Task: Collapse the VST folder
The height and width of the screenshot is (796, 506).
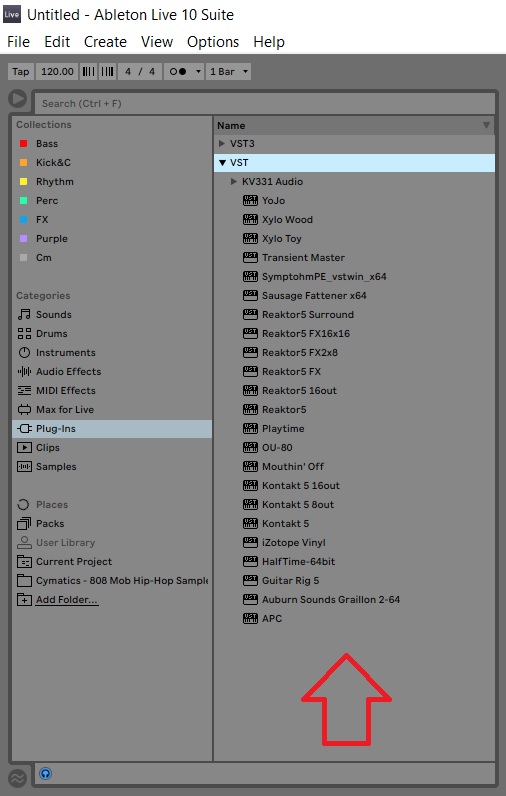Action: coord(222,163)
